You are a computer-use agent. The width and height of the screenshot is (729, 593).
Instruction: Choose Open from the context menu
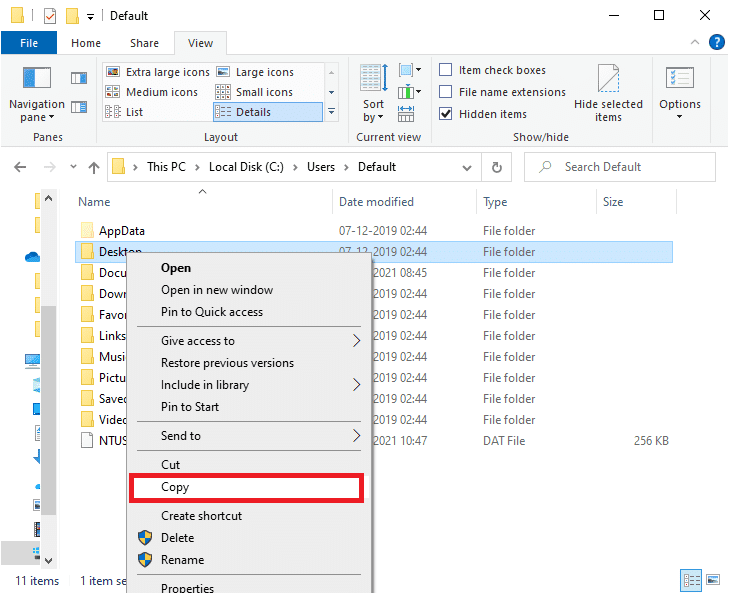click(x=176, y=268)
